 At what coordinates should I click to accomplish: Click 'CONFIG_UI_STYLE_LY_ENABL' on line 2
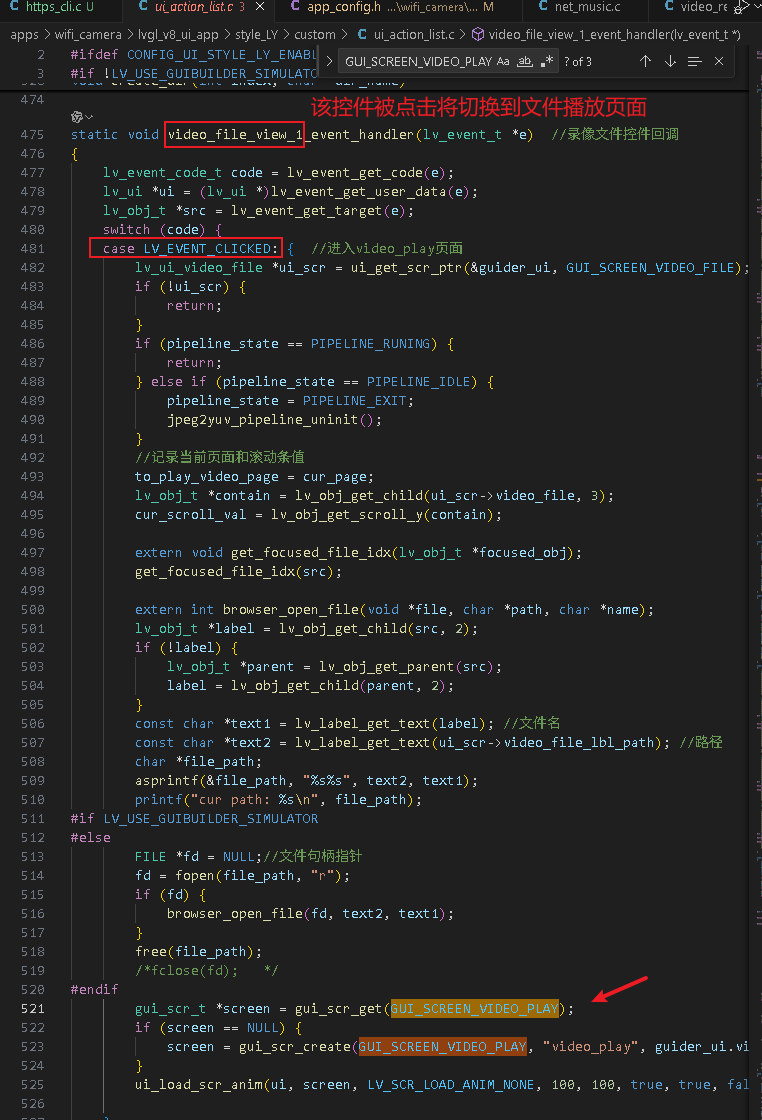click(x=222, y=54)
